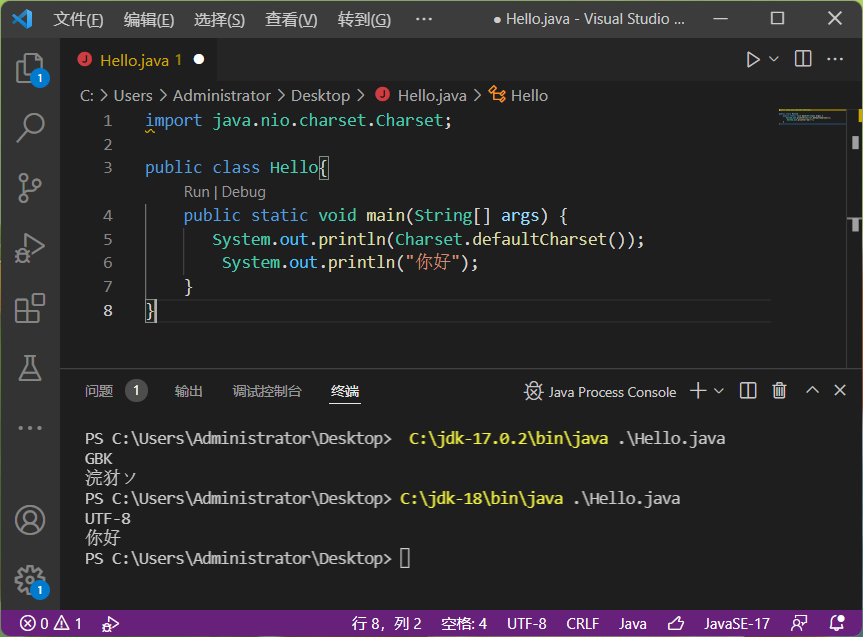Click Users in the breadcrumb

133,96
